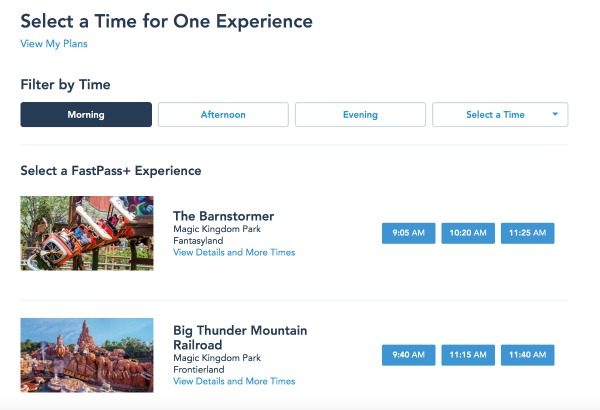Pick the 10:20 AM Barnstormer slot
The width and height of the screenshot is (600, 410).
click(x=468, y=233)
